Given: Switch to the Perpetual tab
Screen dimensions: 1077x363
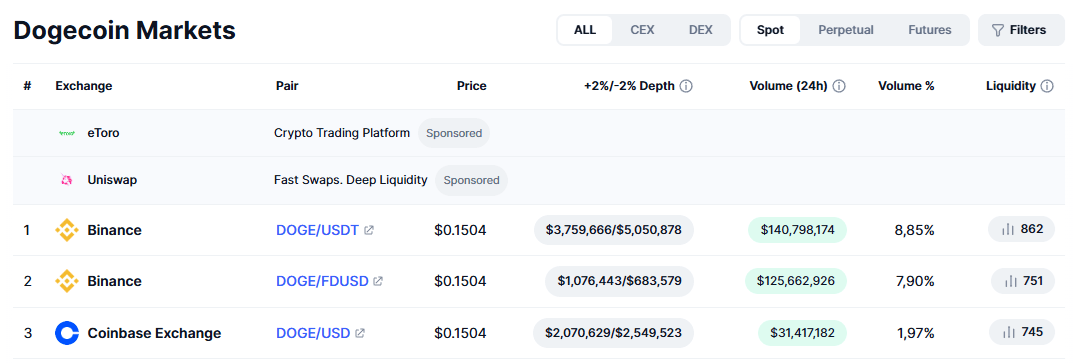Looking at the screenshot, I should [846, 30].
